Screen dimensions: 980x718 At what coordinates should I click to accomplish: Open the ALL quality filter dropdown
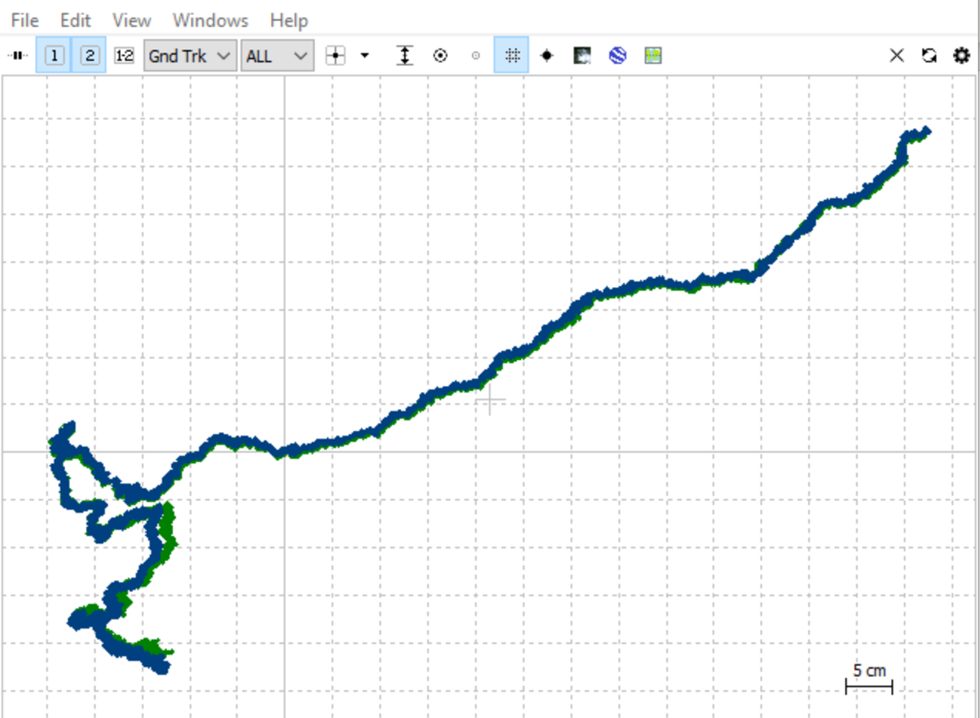pos(277,56)
